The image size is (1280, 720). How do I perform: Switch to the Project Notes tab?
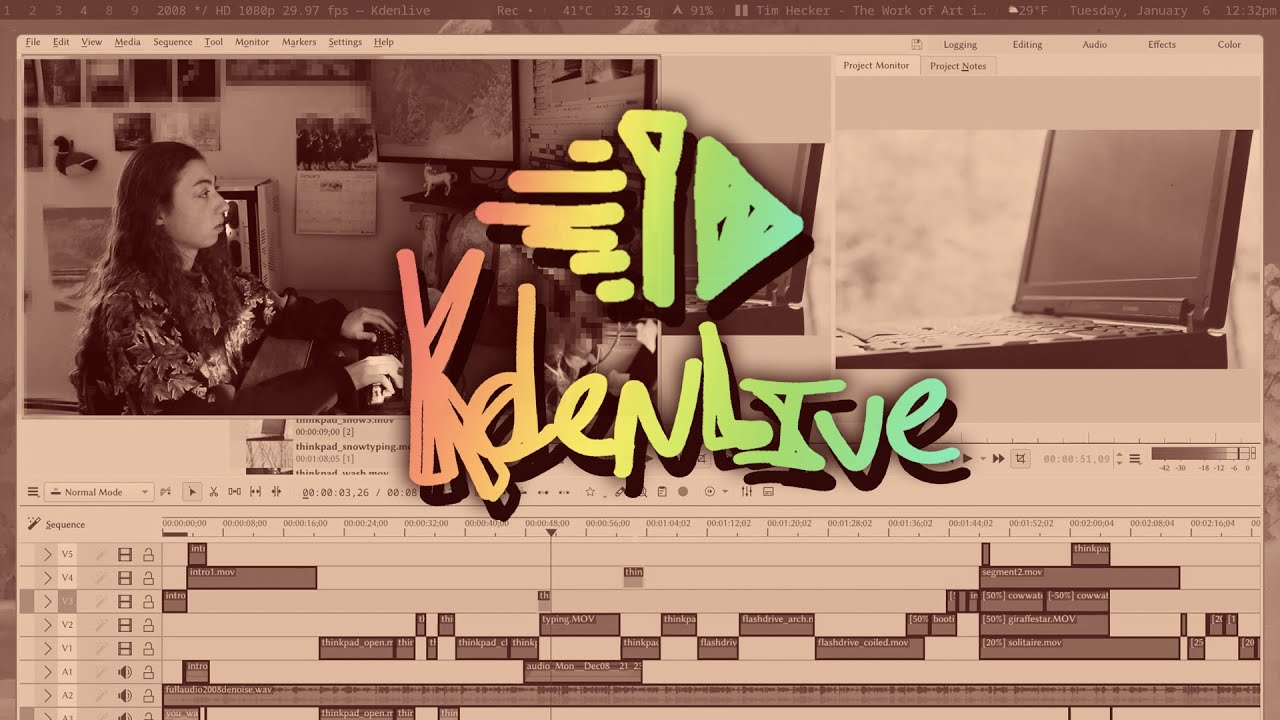pos(957,66)
